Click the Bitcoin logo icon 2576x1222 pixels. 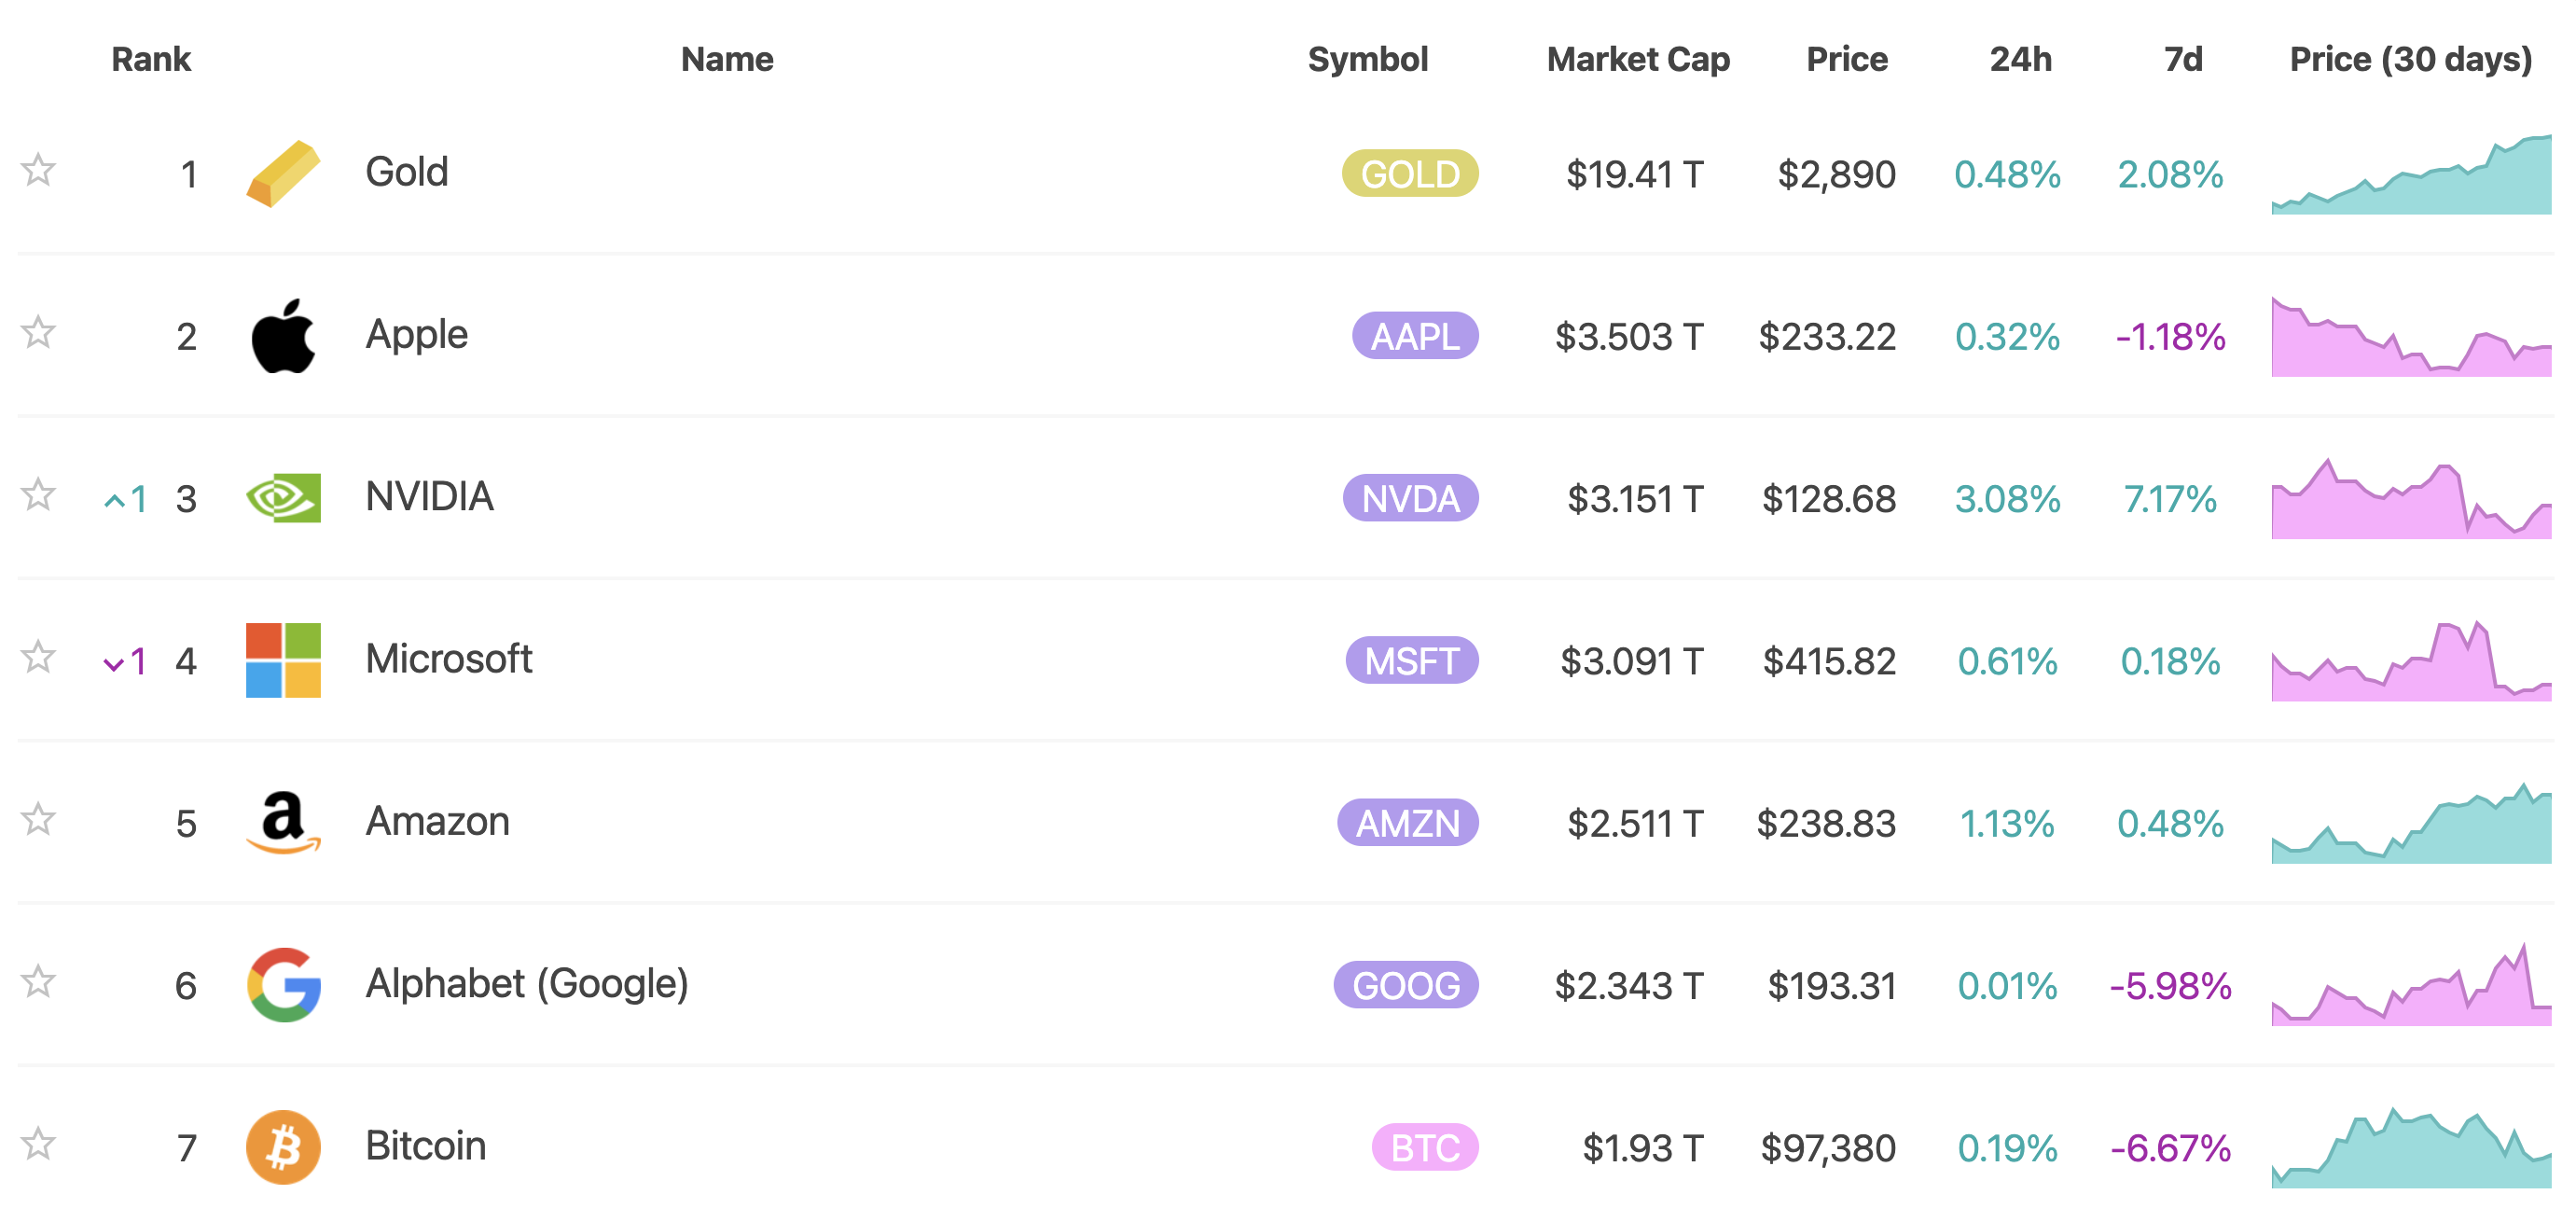click(283, 1147)
